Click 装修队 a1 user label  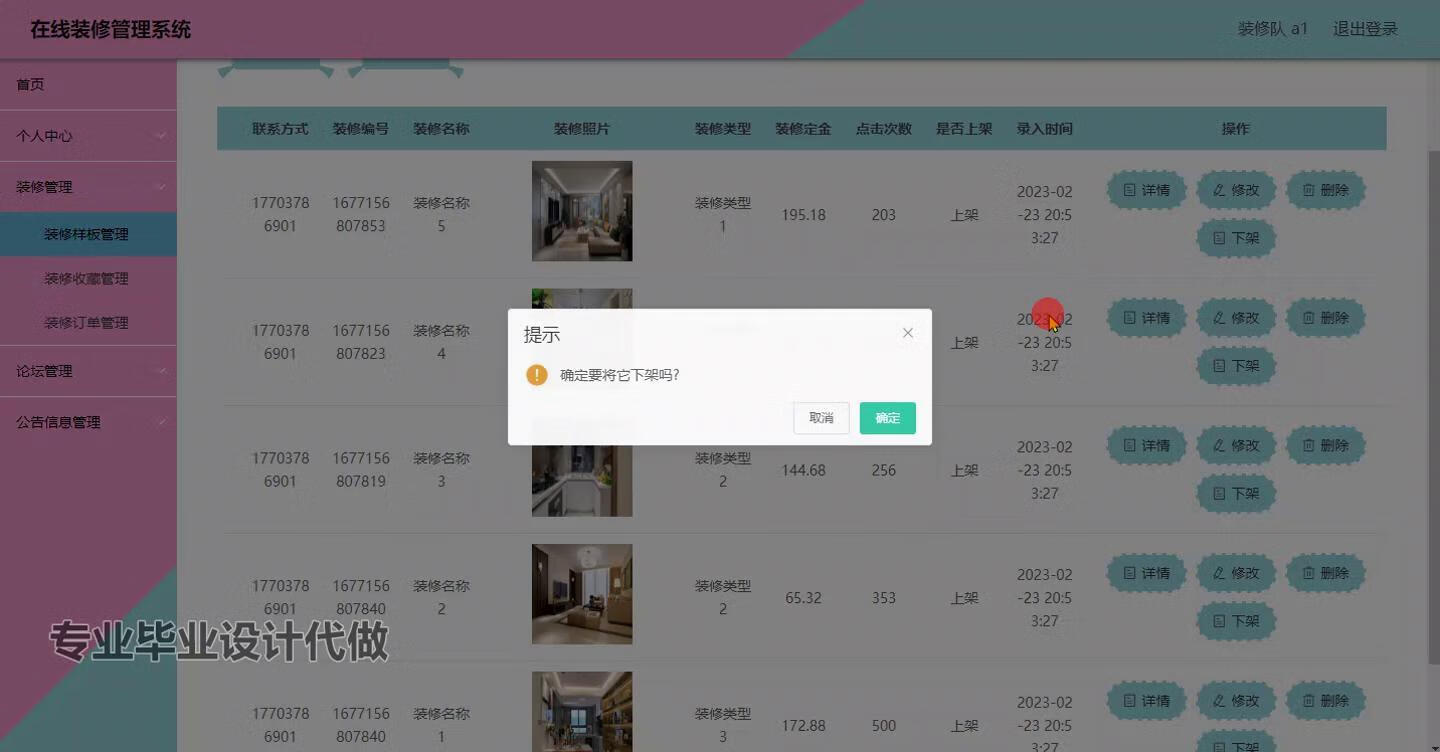click(x=1273, y=29)
